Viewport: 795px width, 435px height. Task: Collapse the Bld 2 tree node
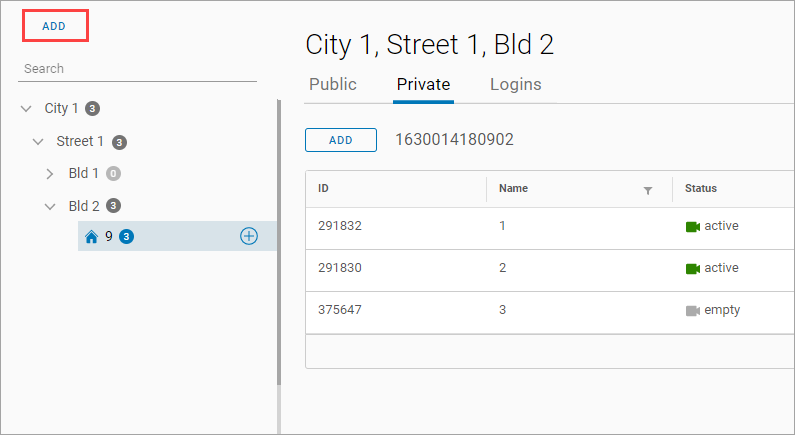pyautogui.click(x=50, y=206)
